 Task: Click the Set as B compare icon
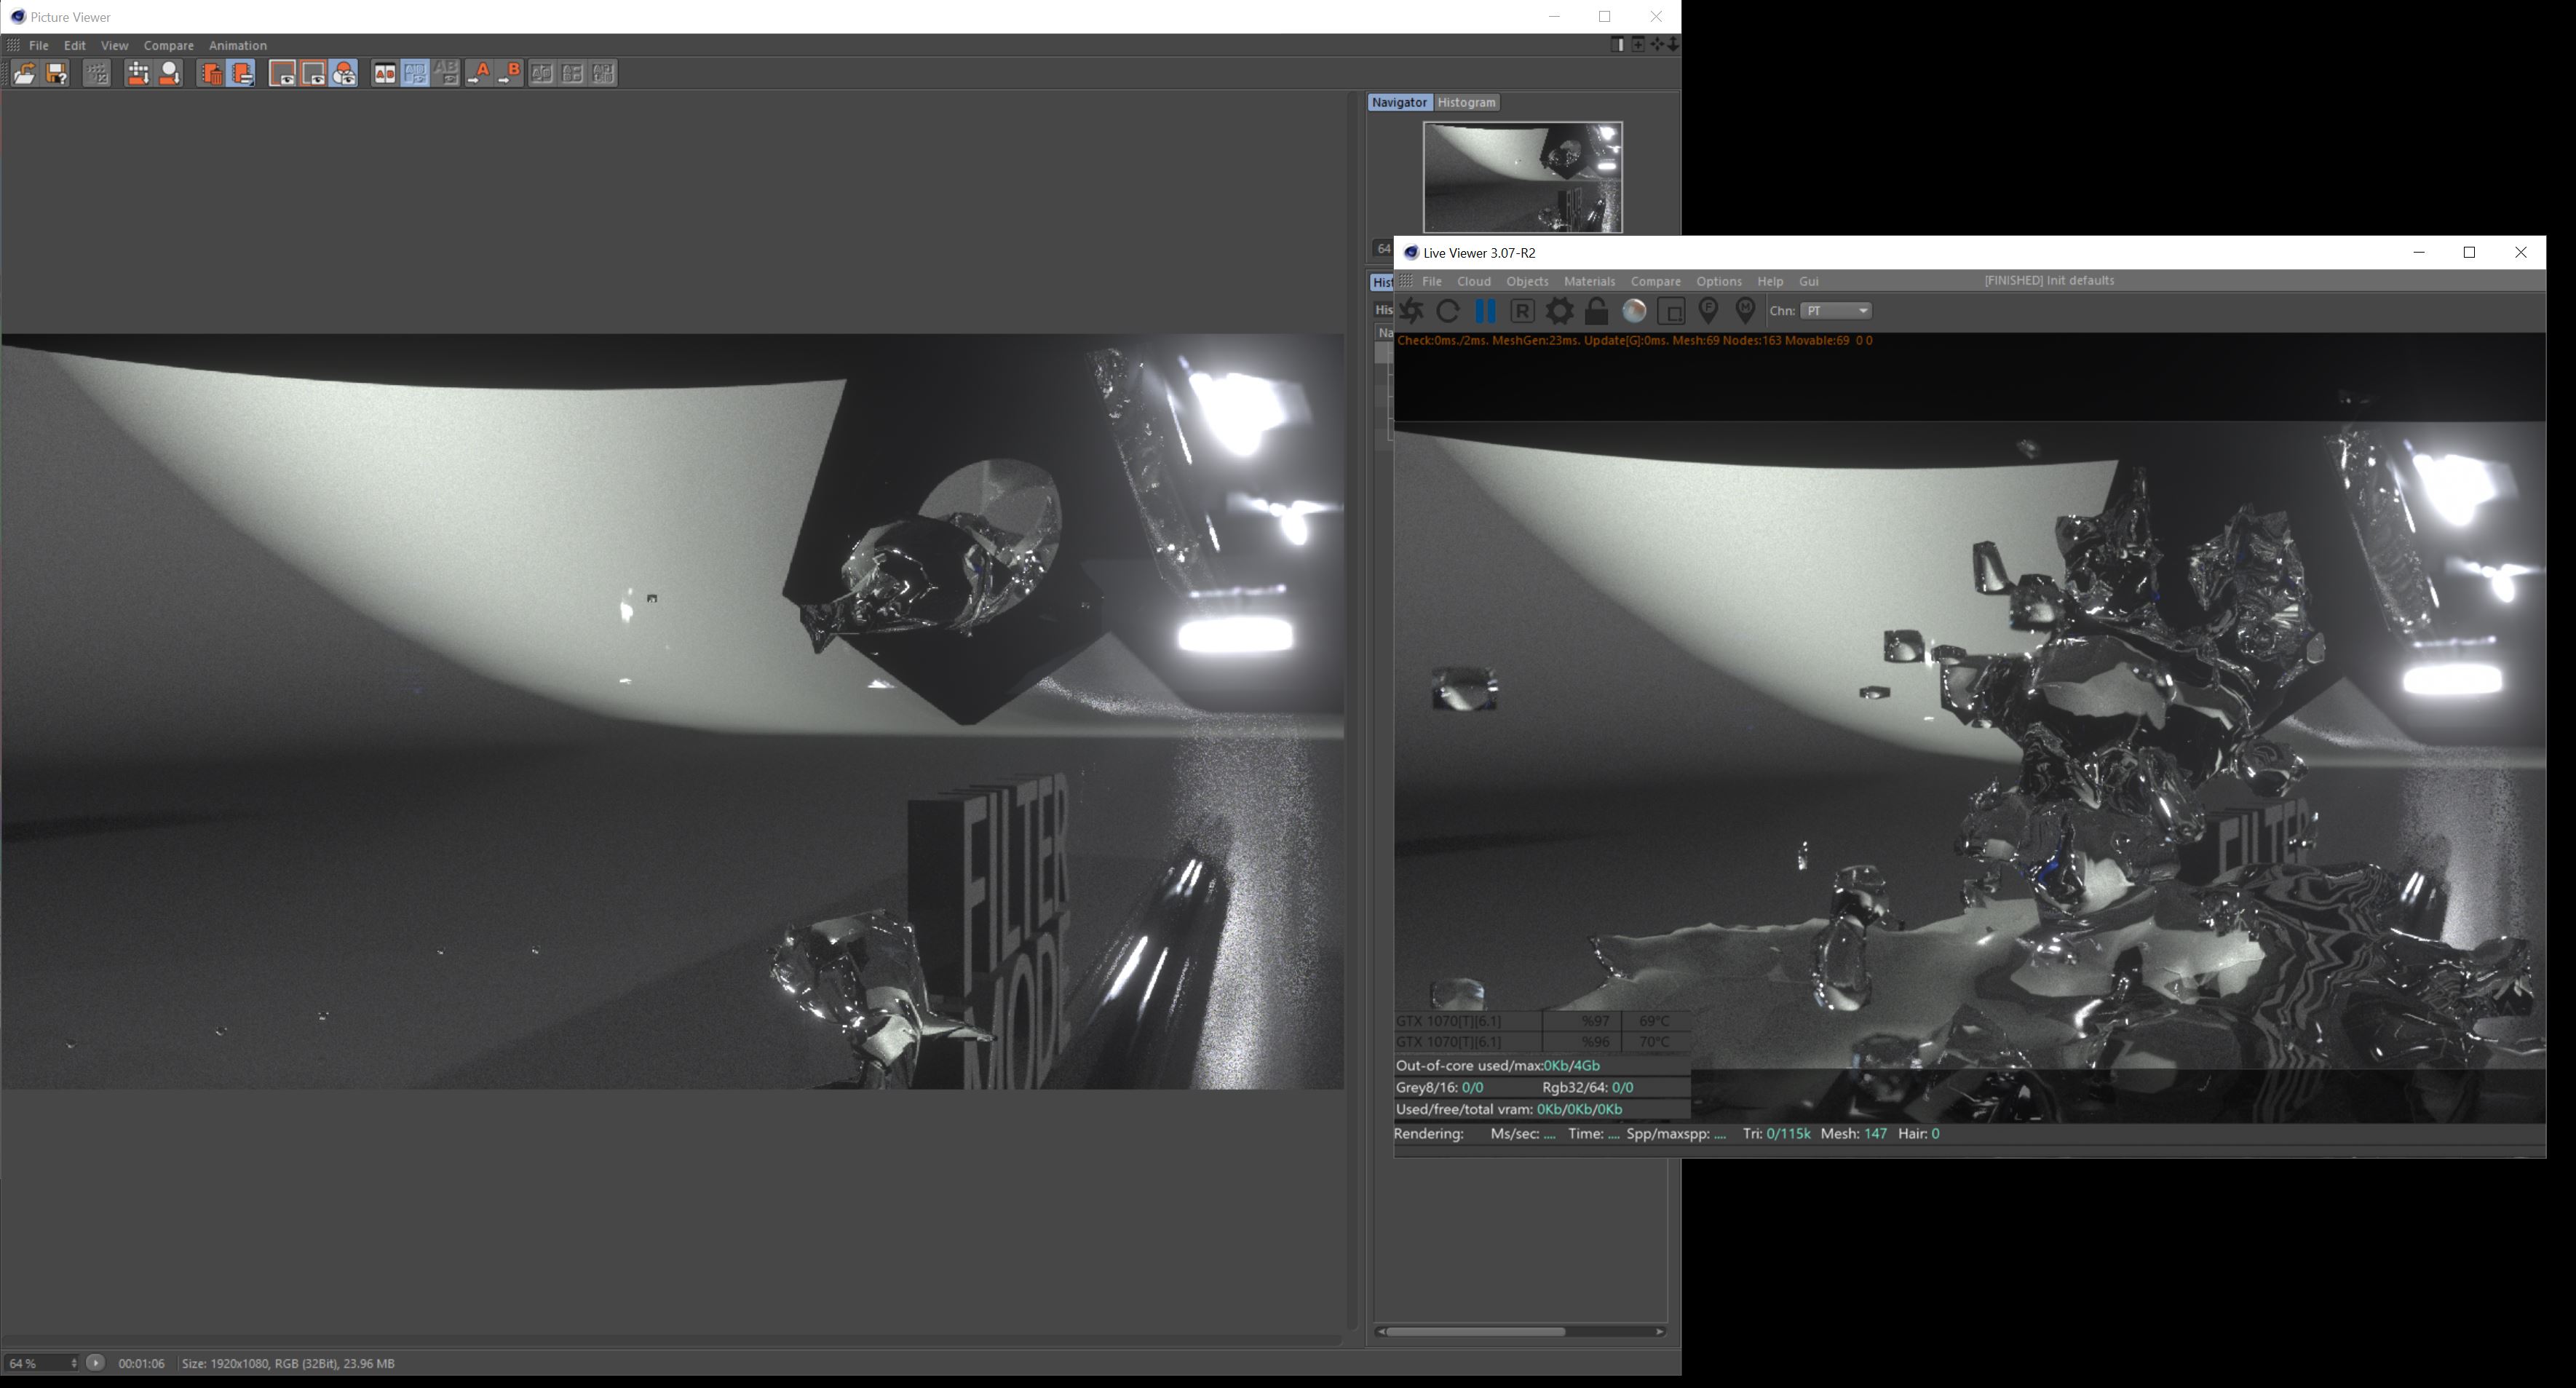click(x=510, y=73)
